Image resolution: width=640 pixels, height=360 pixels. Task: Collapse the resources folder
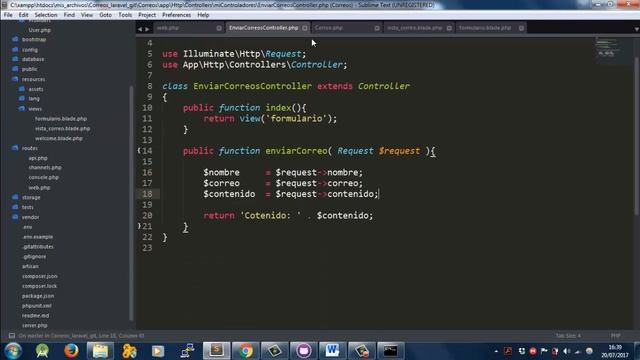(15, 79)
